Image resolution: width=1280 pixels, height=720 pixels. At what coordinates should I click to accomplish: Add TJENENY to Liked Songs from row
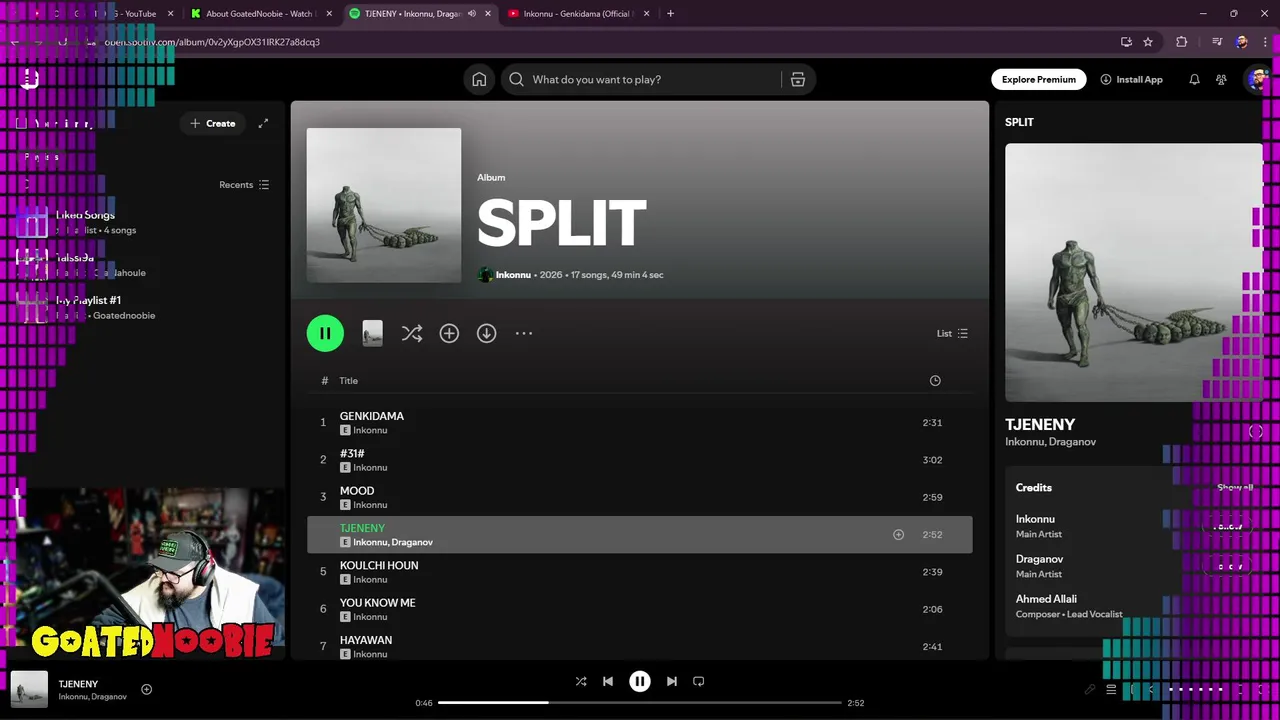point(898,535)
